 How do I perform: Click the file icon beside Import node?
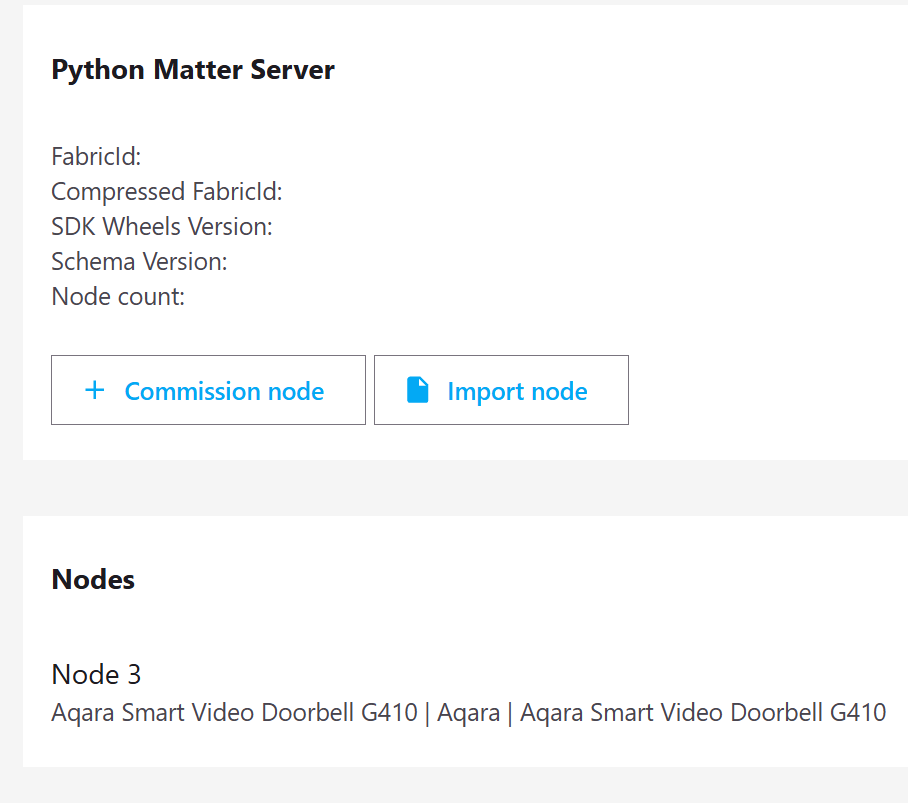click(x=418, y=390)
